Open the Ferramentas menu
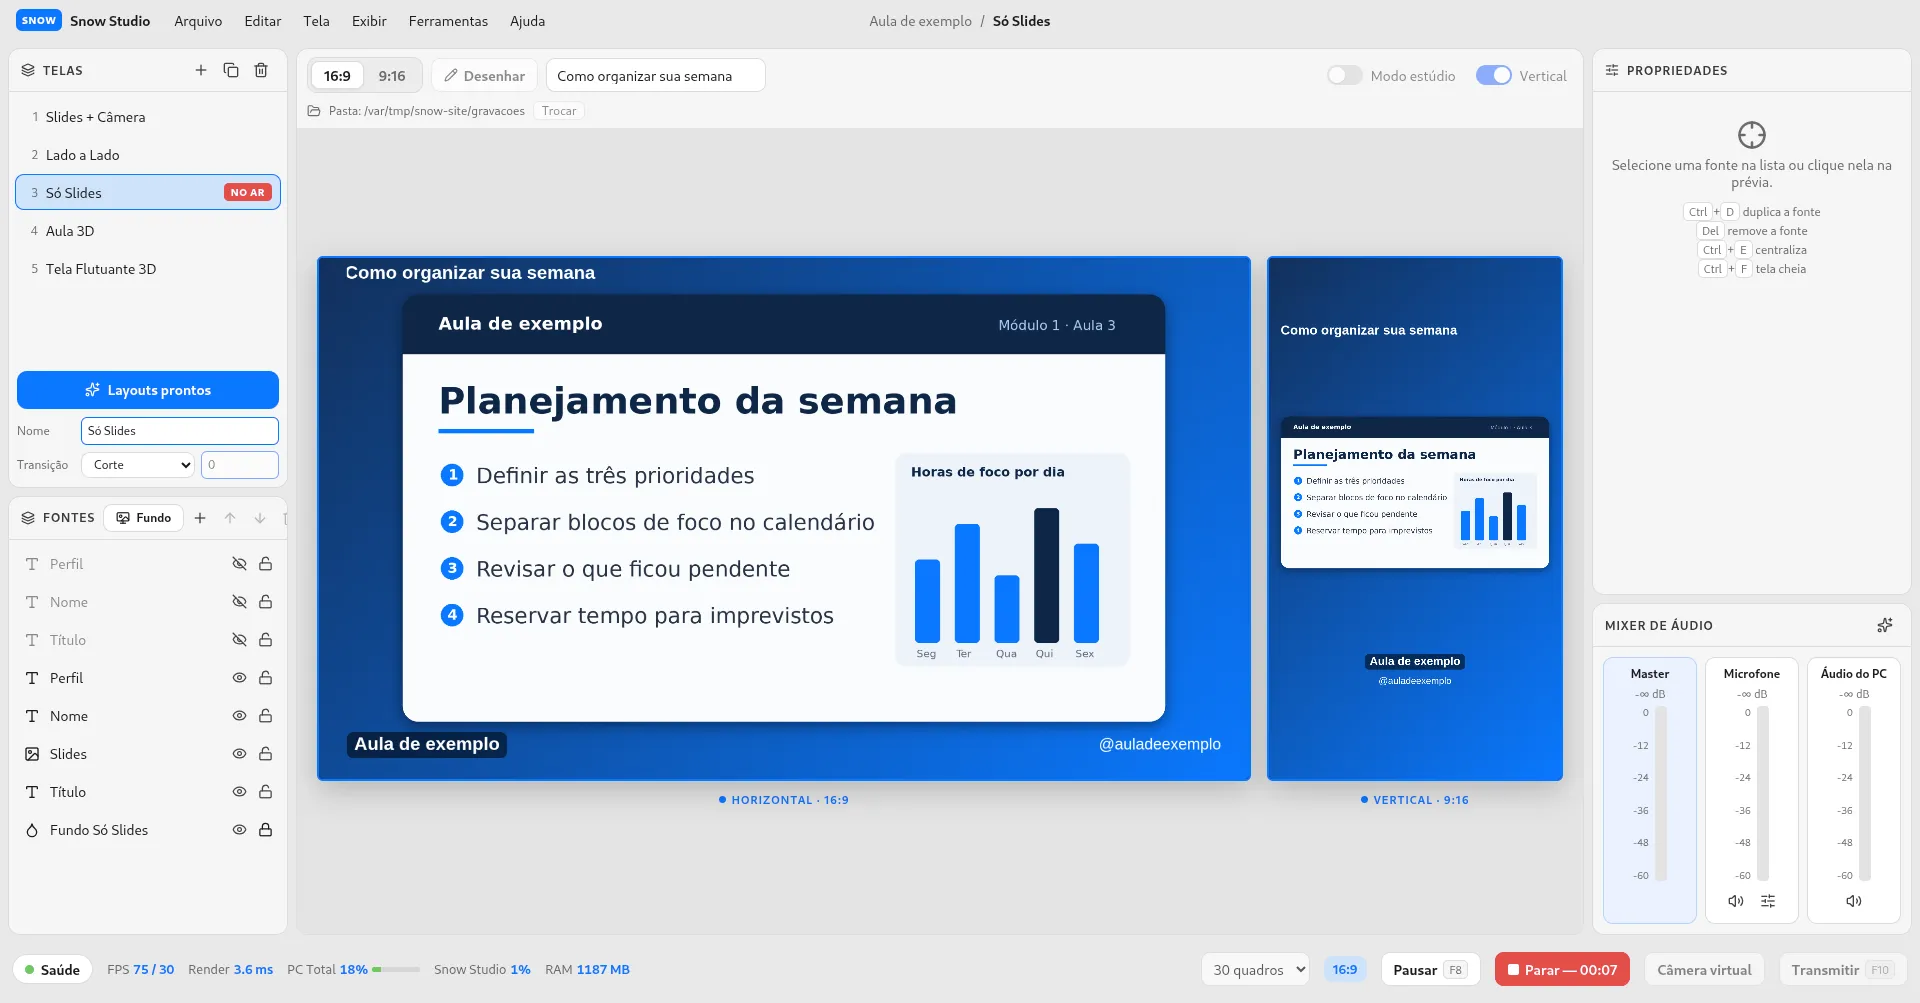Image resolution: width=1920 pixels, height=1003 pixels. click(x=448, y=21)
